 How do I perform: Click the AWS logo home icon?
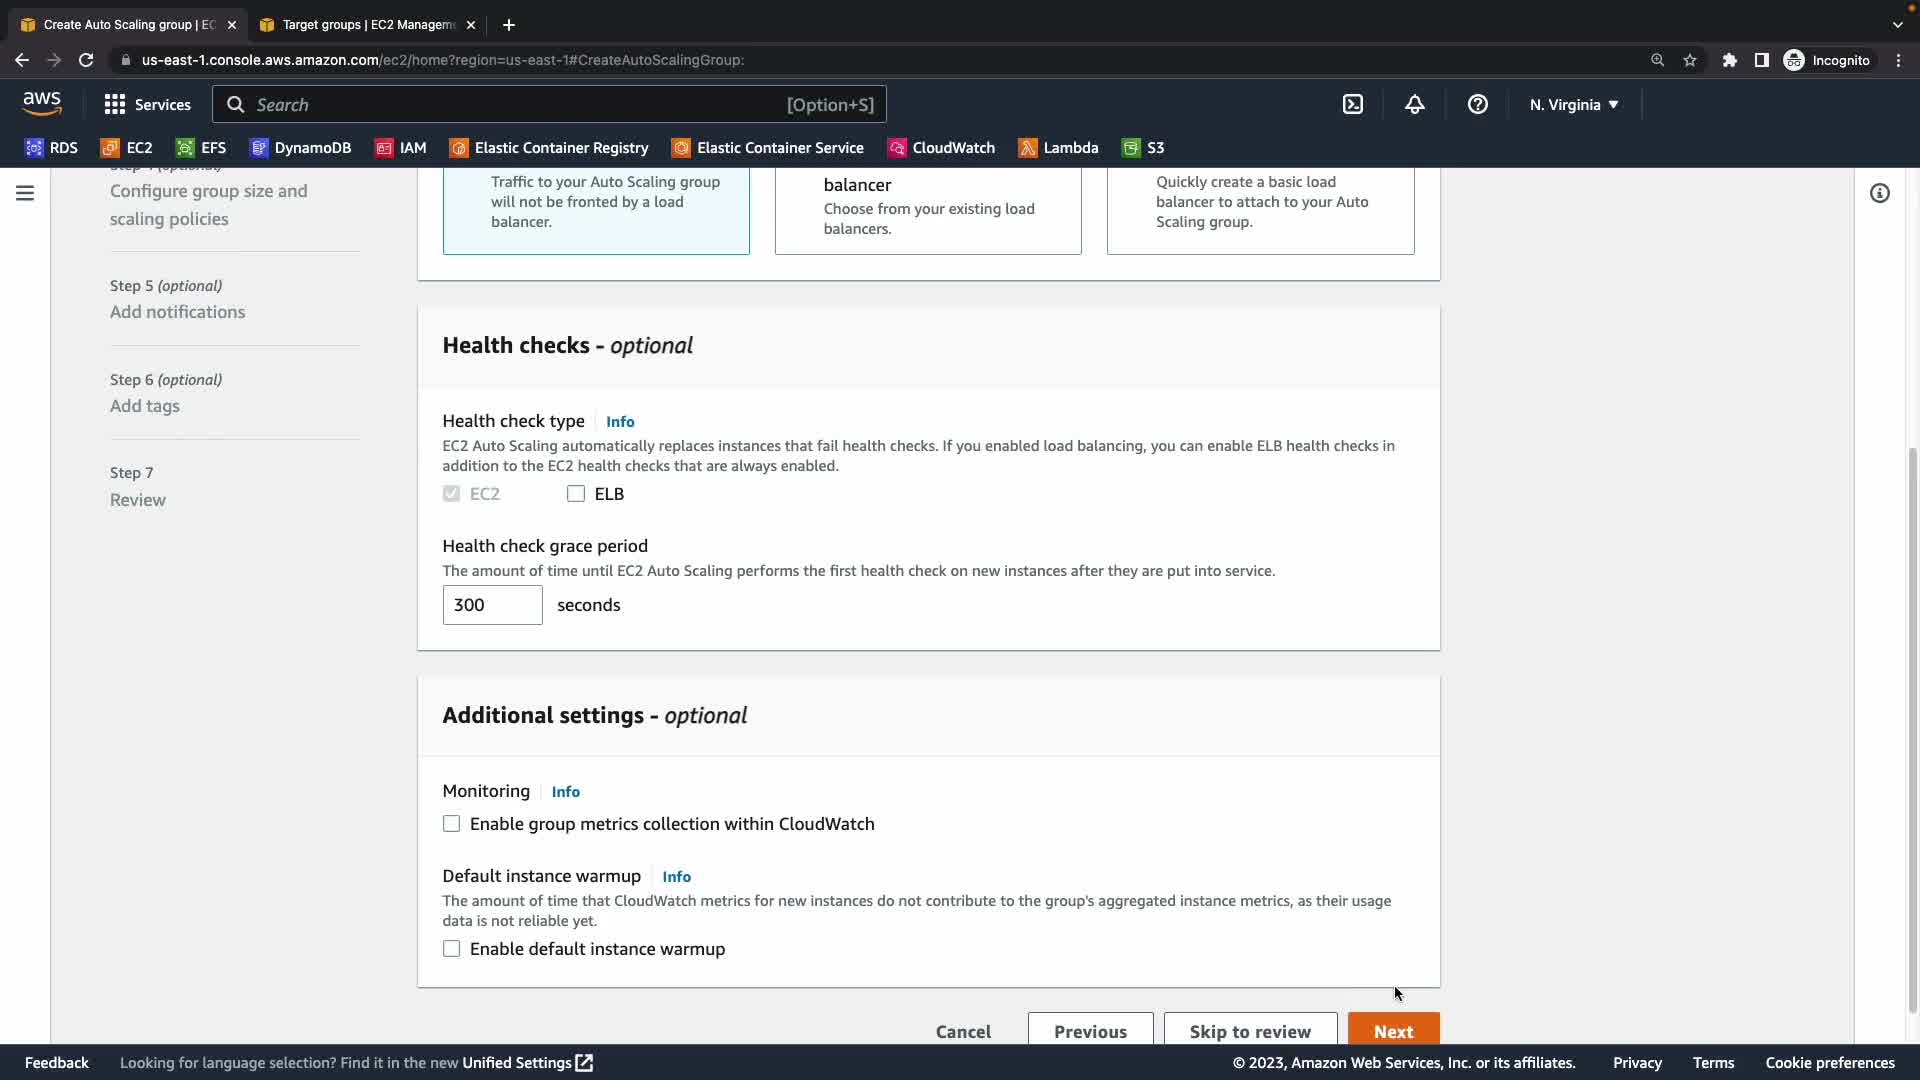pyautogui.click(x=42, y=102)
